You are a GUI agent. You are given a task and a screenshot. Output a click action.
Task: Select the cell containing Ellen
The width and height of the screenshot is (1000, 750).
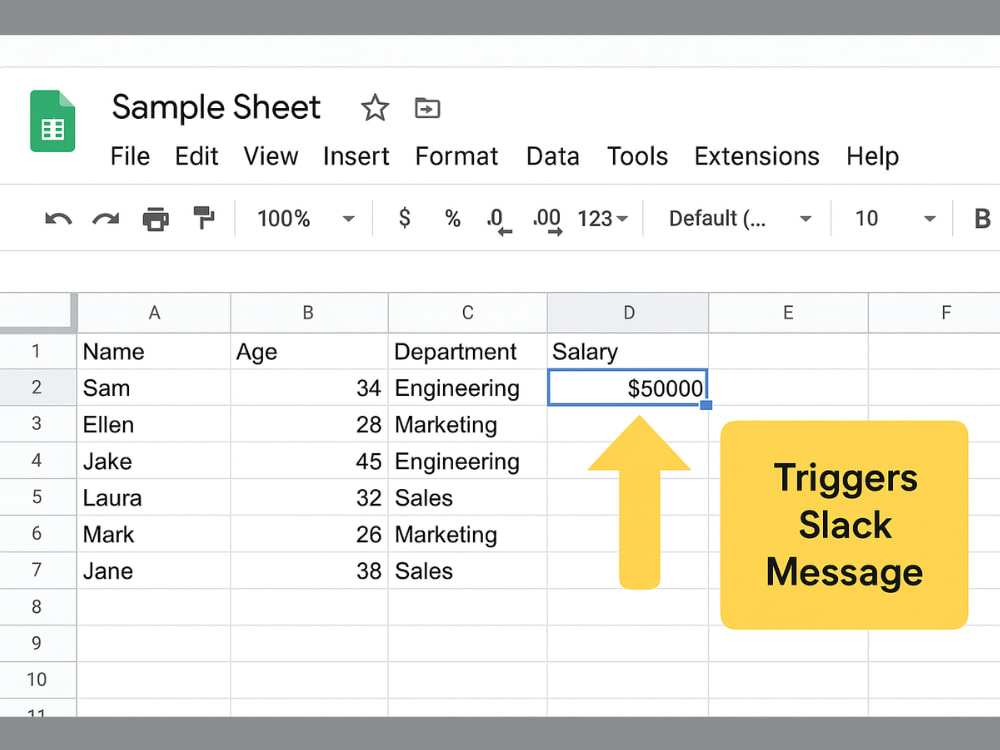154,424
